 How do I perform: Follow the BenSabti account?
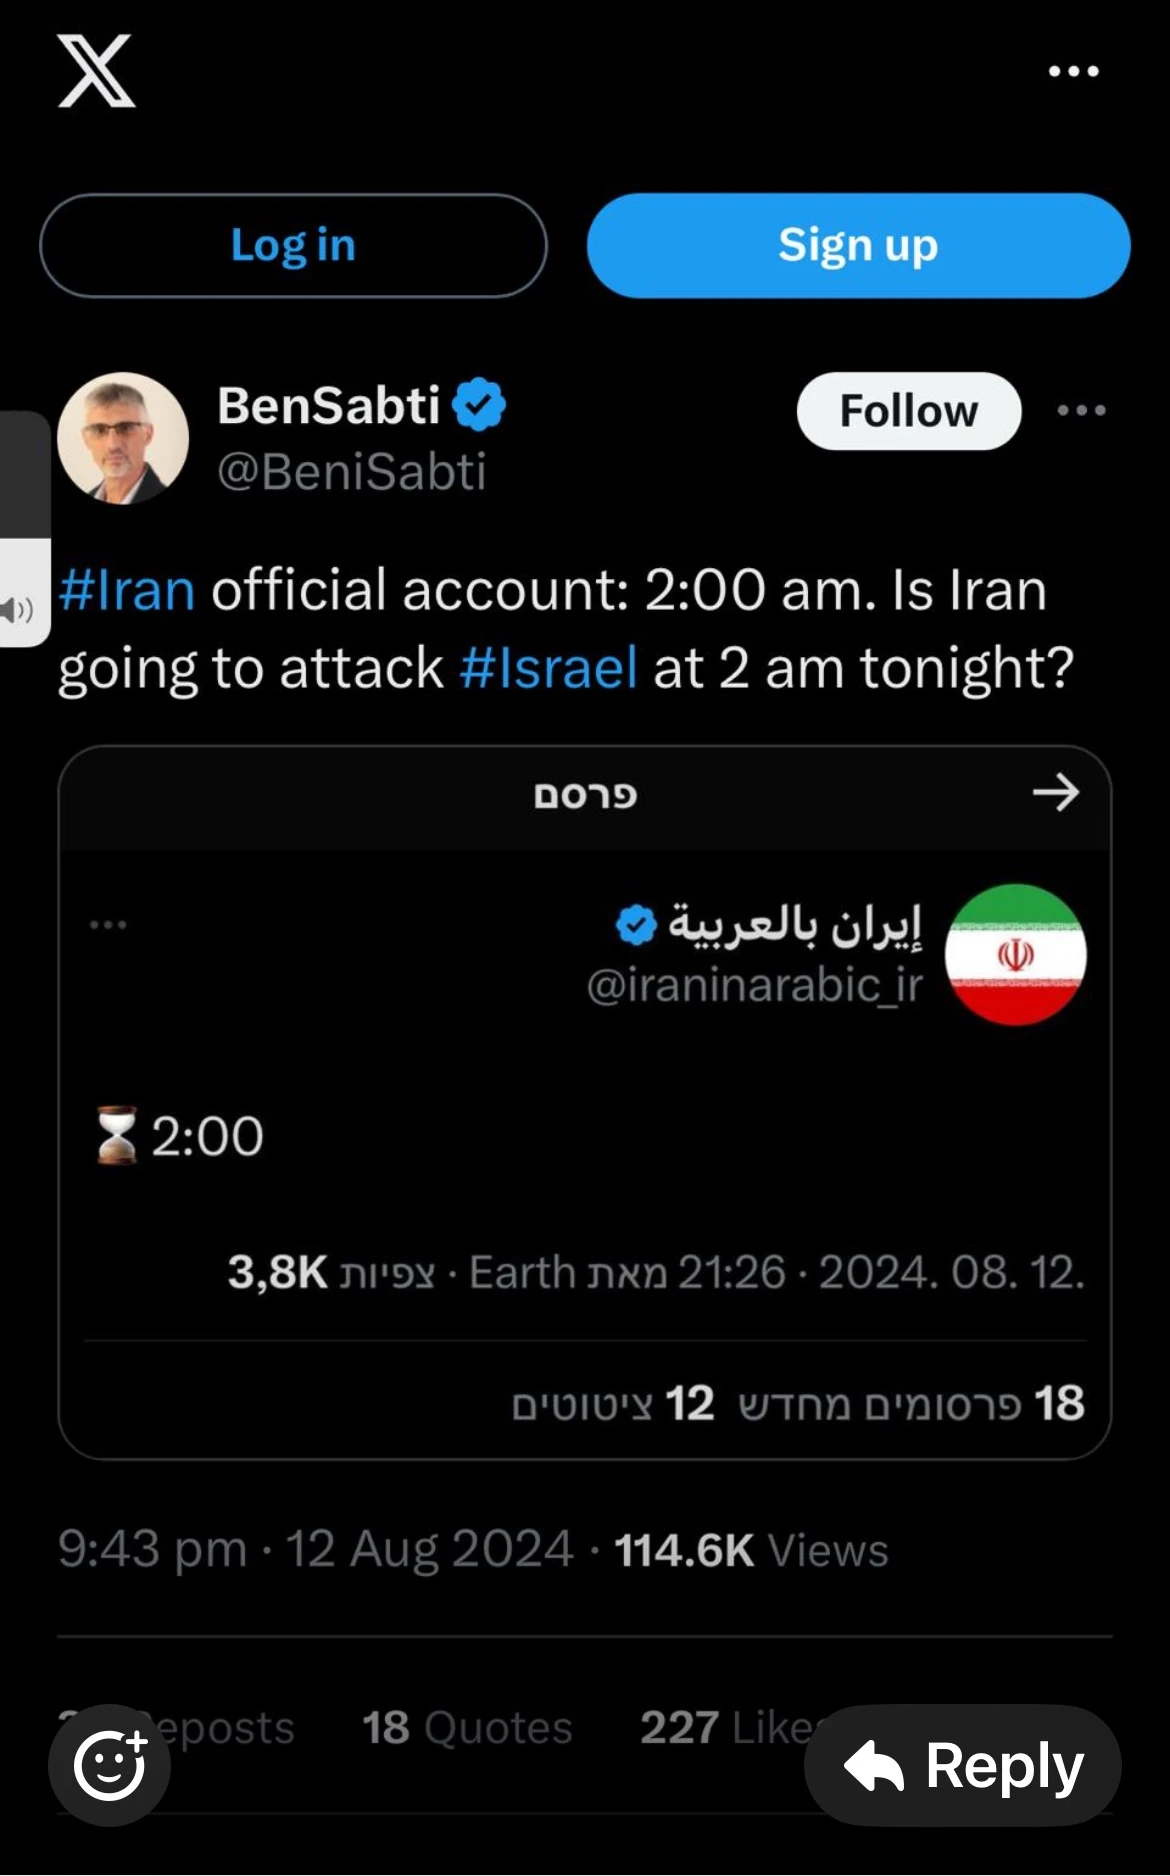click(908, 411)
